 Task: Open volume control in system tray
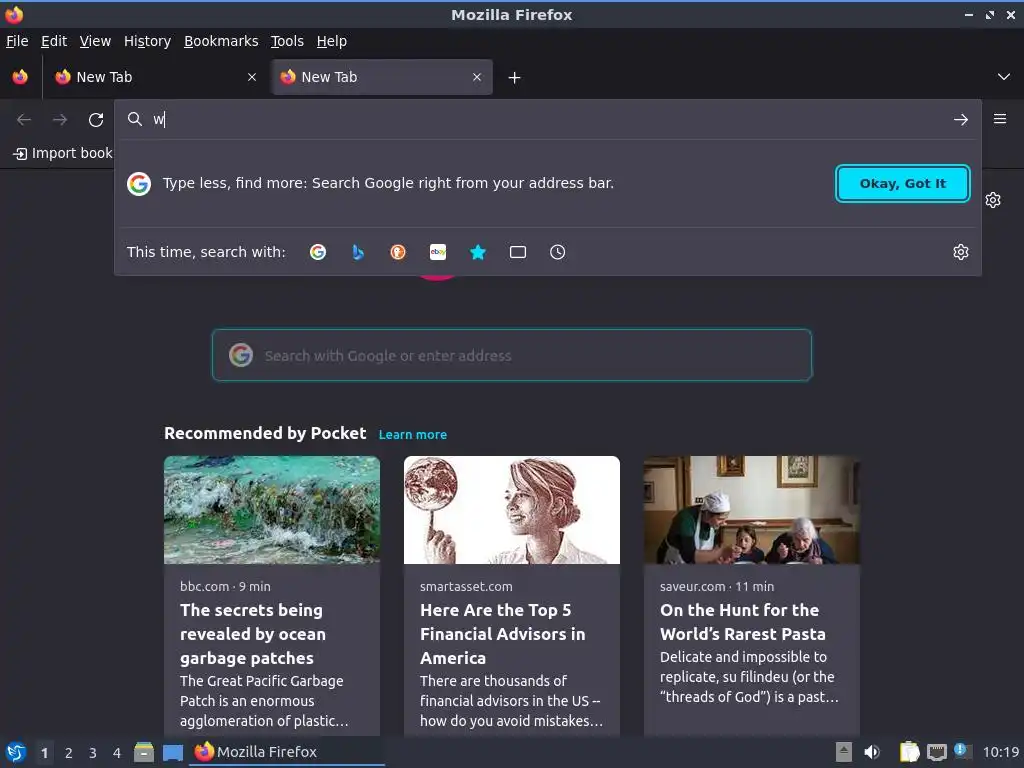(x=872, y=752)
